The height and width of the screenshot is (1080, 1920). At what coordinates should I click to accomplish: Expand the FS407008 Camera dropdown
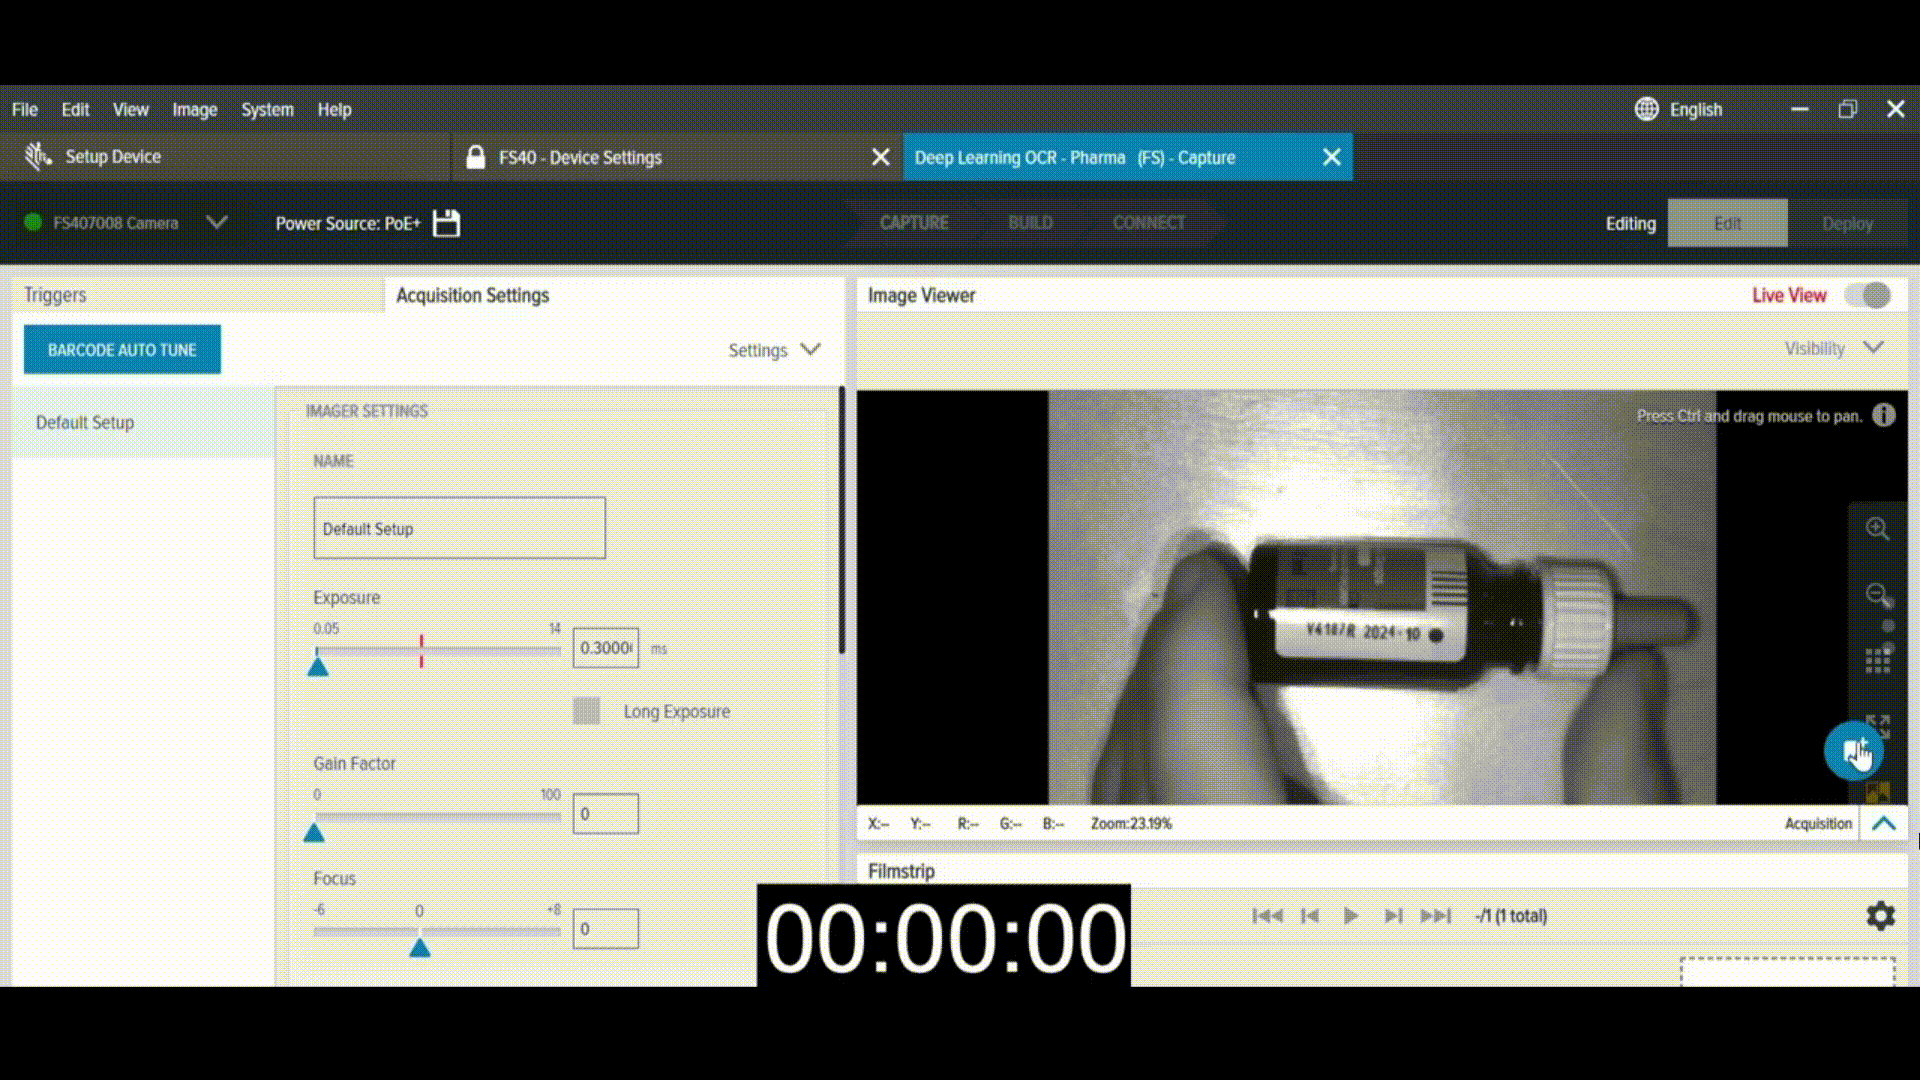pos(216,222)
